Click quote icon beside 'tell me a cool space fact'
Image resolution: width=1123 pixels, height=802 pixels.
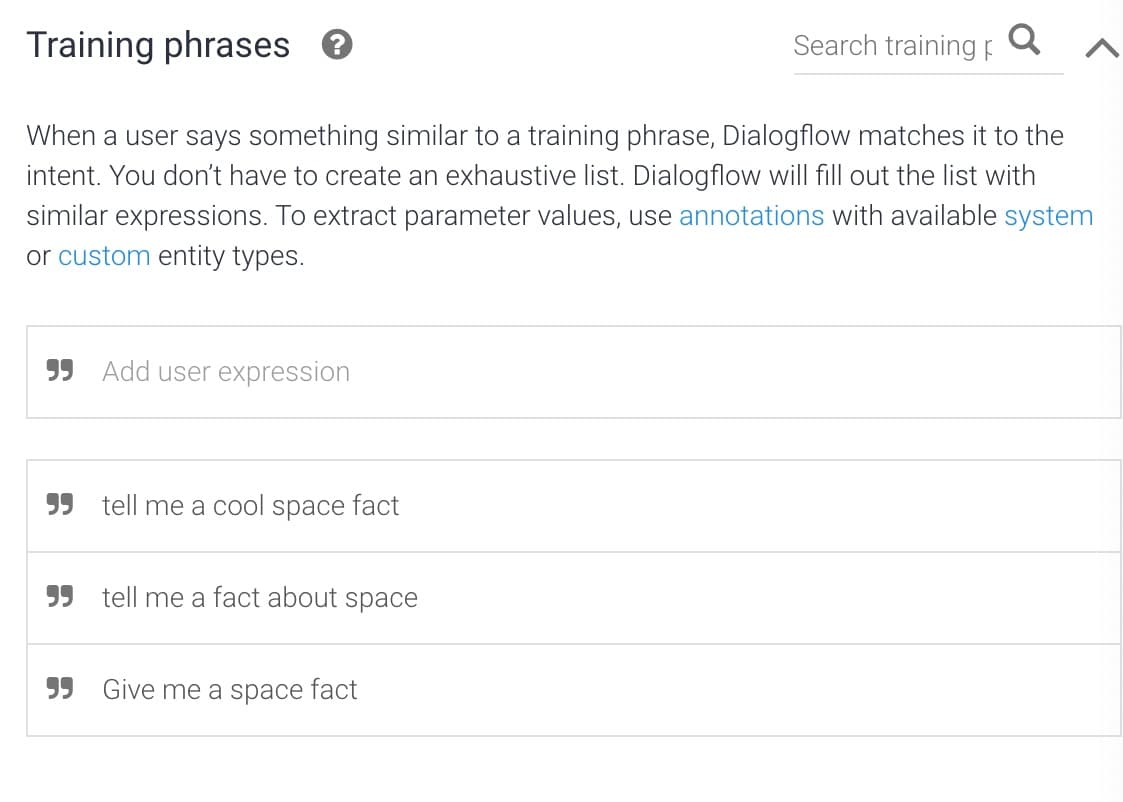point(60,504)
